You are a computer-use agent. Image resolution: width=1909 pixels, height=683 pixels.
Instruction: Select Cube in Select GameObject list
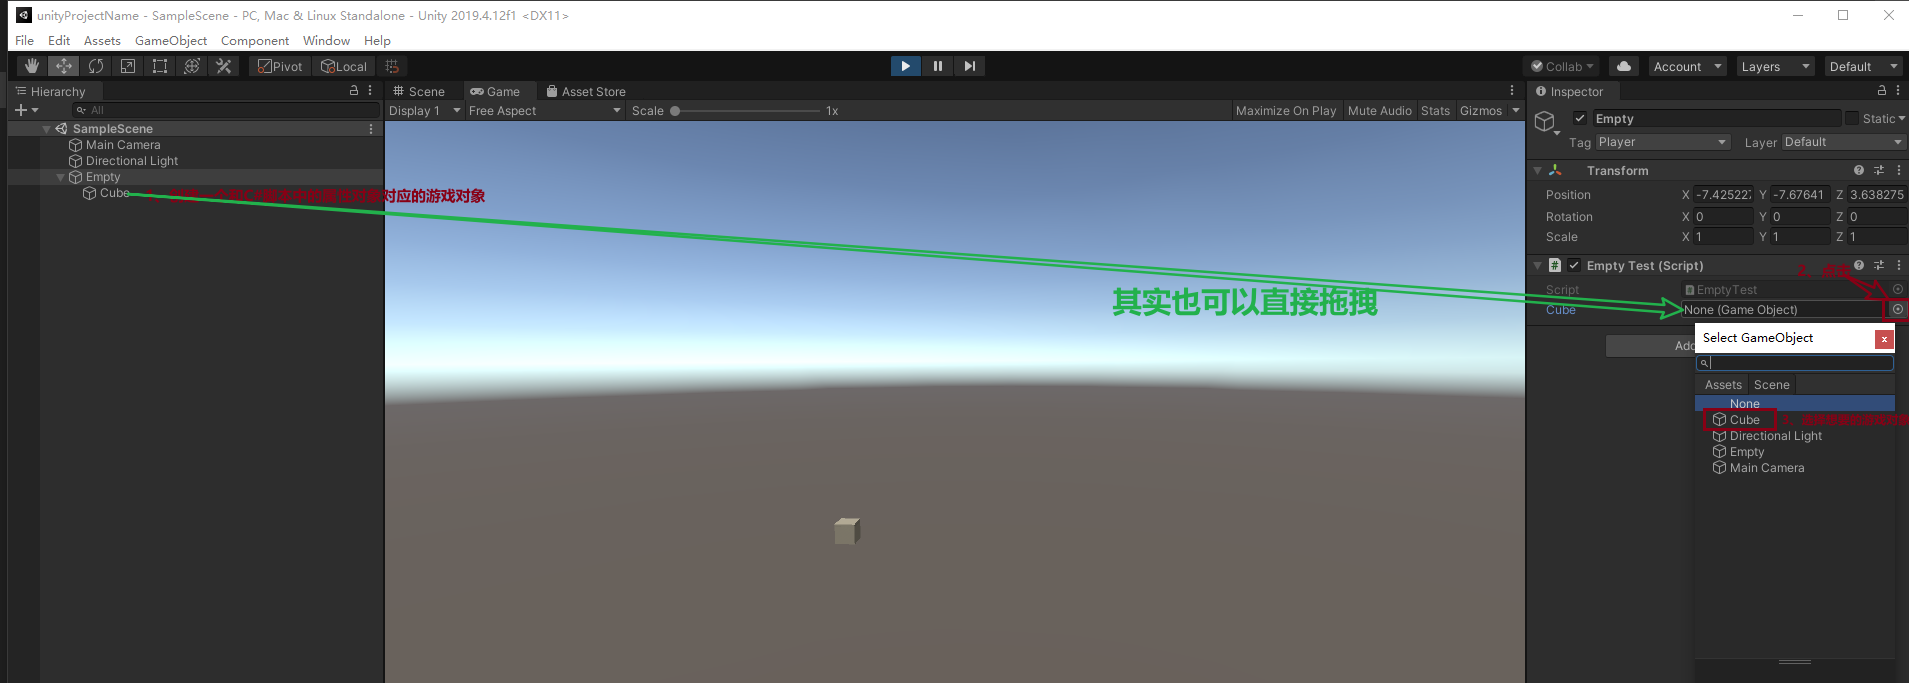1744,420
